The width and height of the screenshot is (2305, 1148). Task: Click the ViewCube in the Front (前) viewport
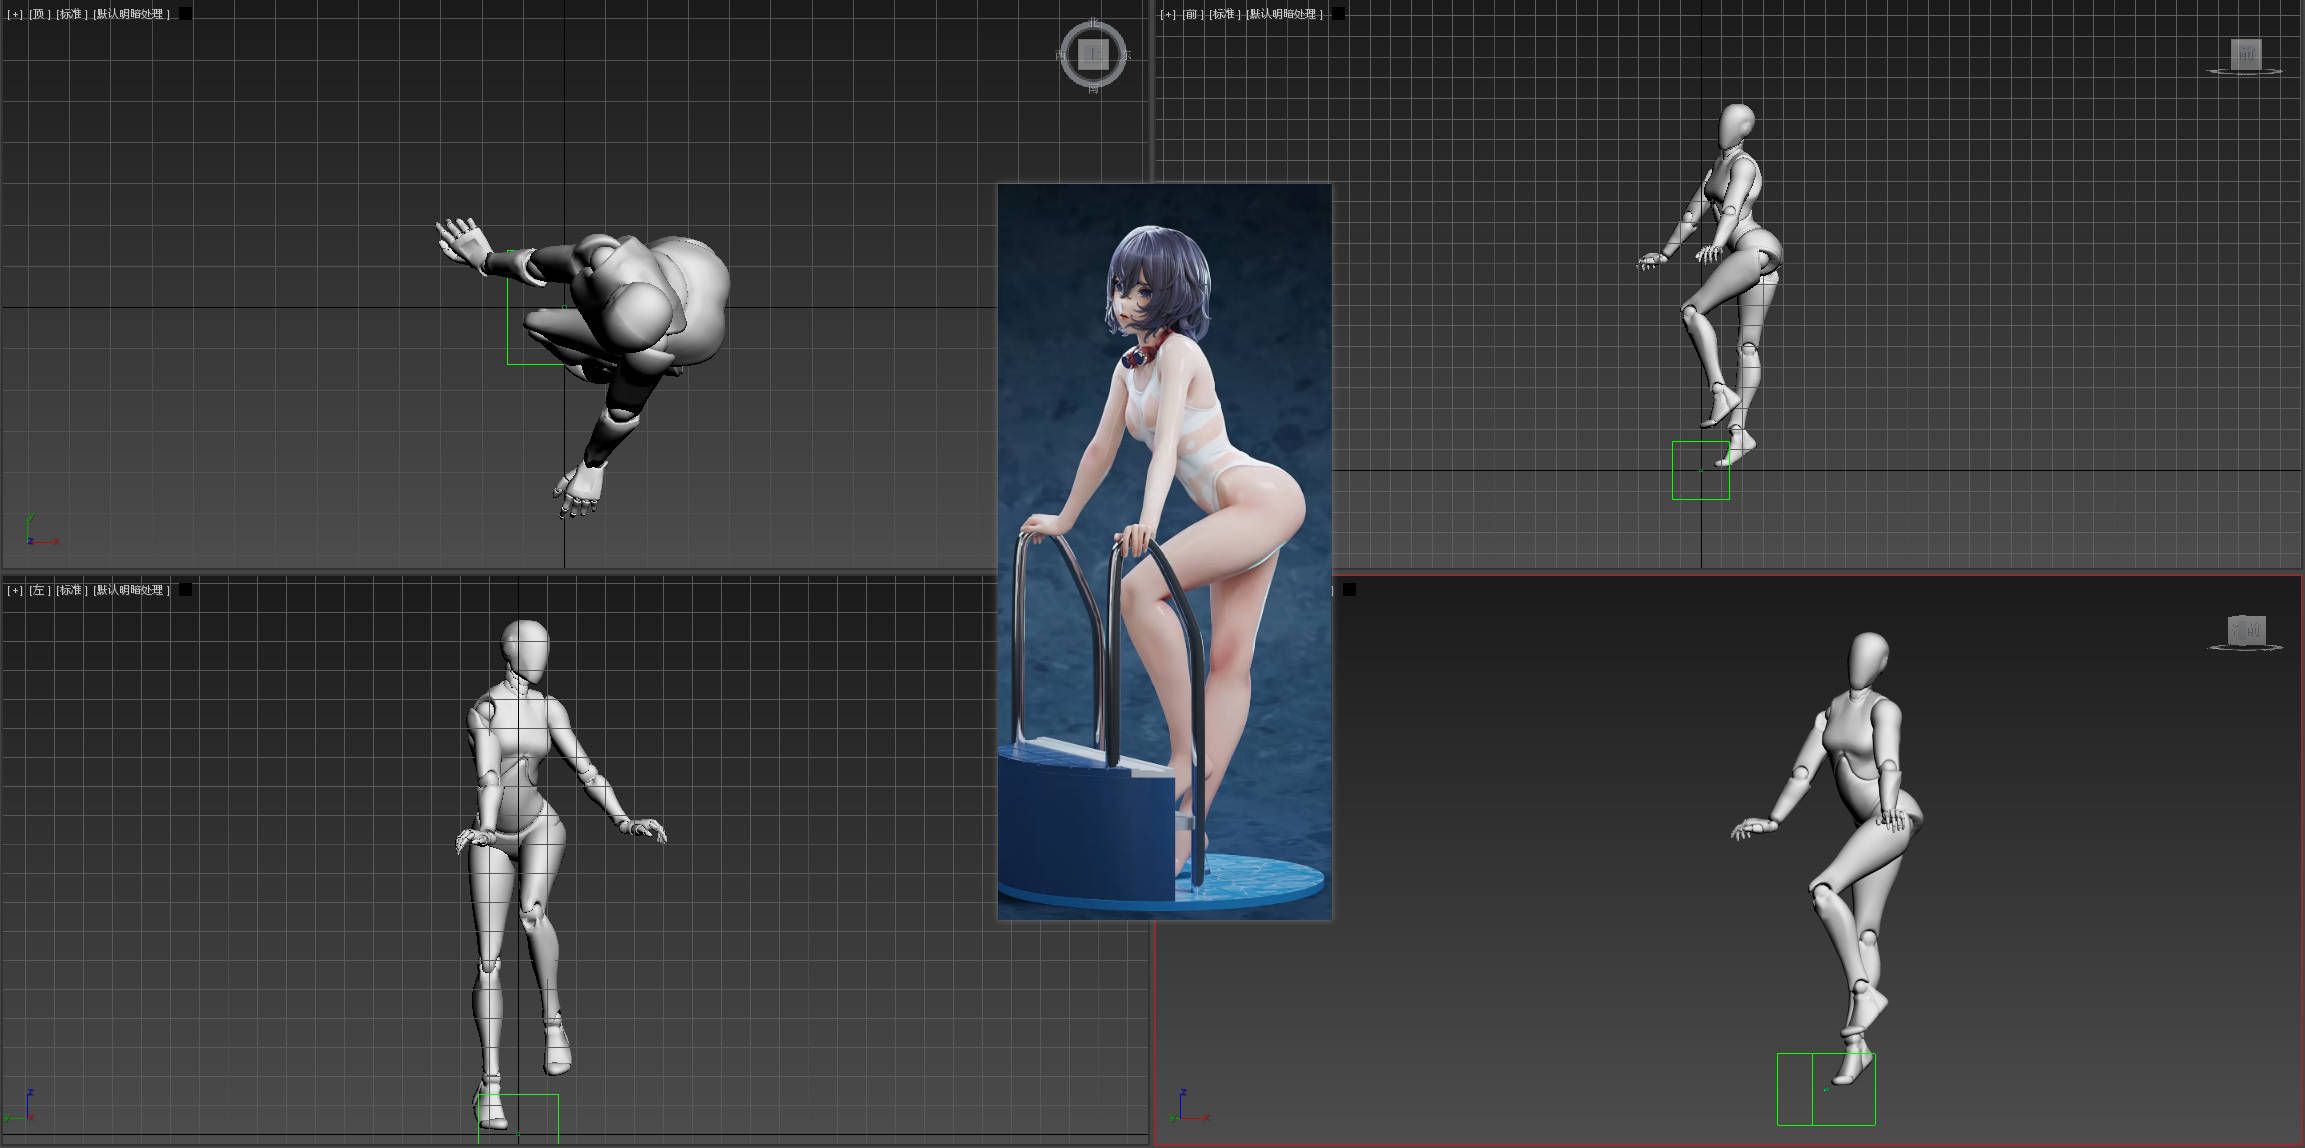[2246, 55]
